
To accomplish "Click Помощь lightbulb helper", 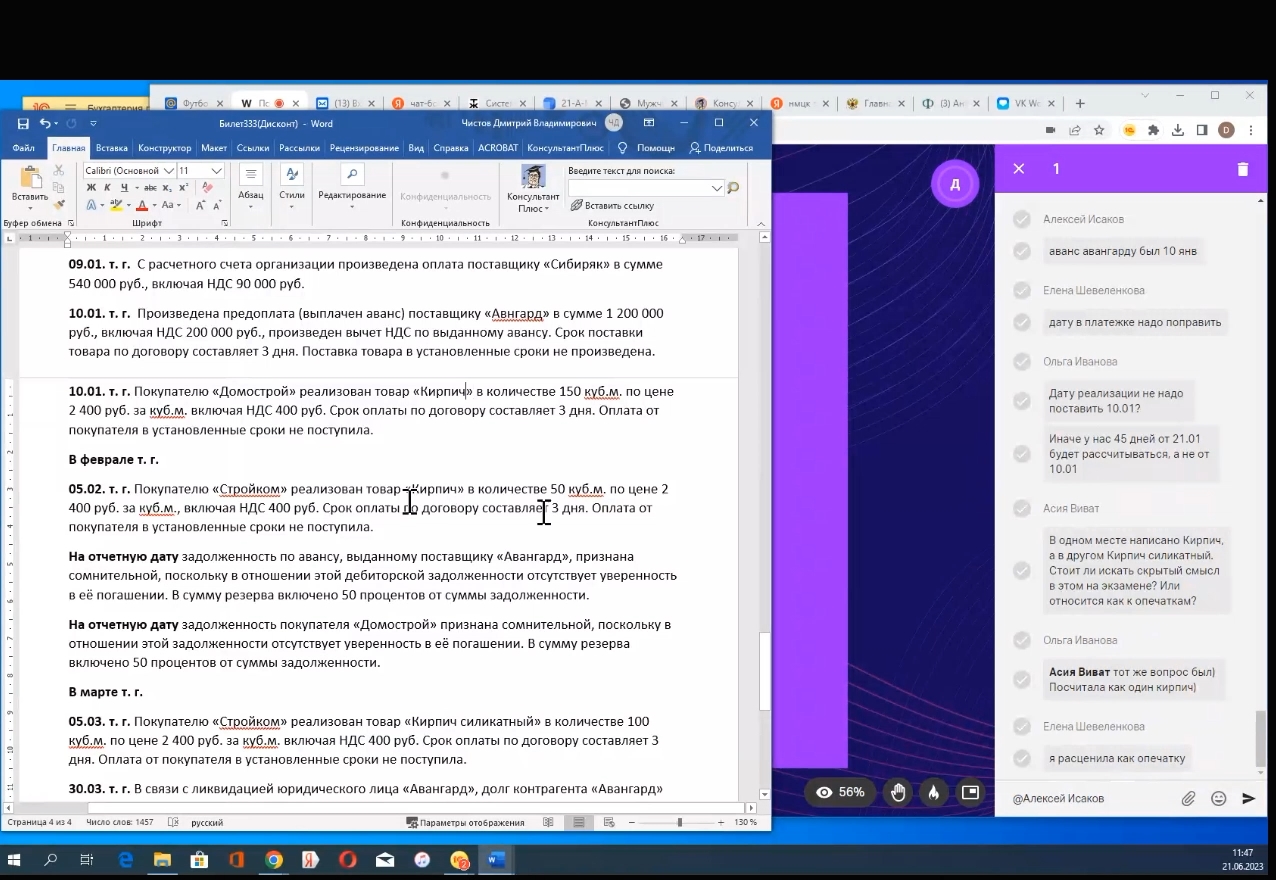I will click(x=647, y=148).
